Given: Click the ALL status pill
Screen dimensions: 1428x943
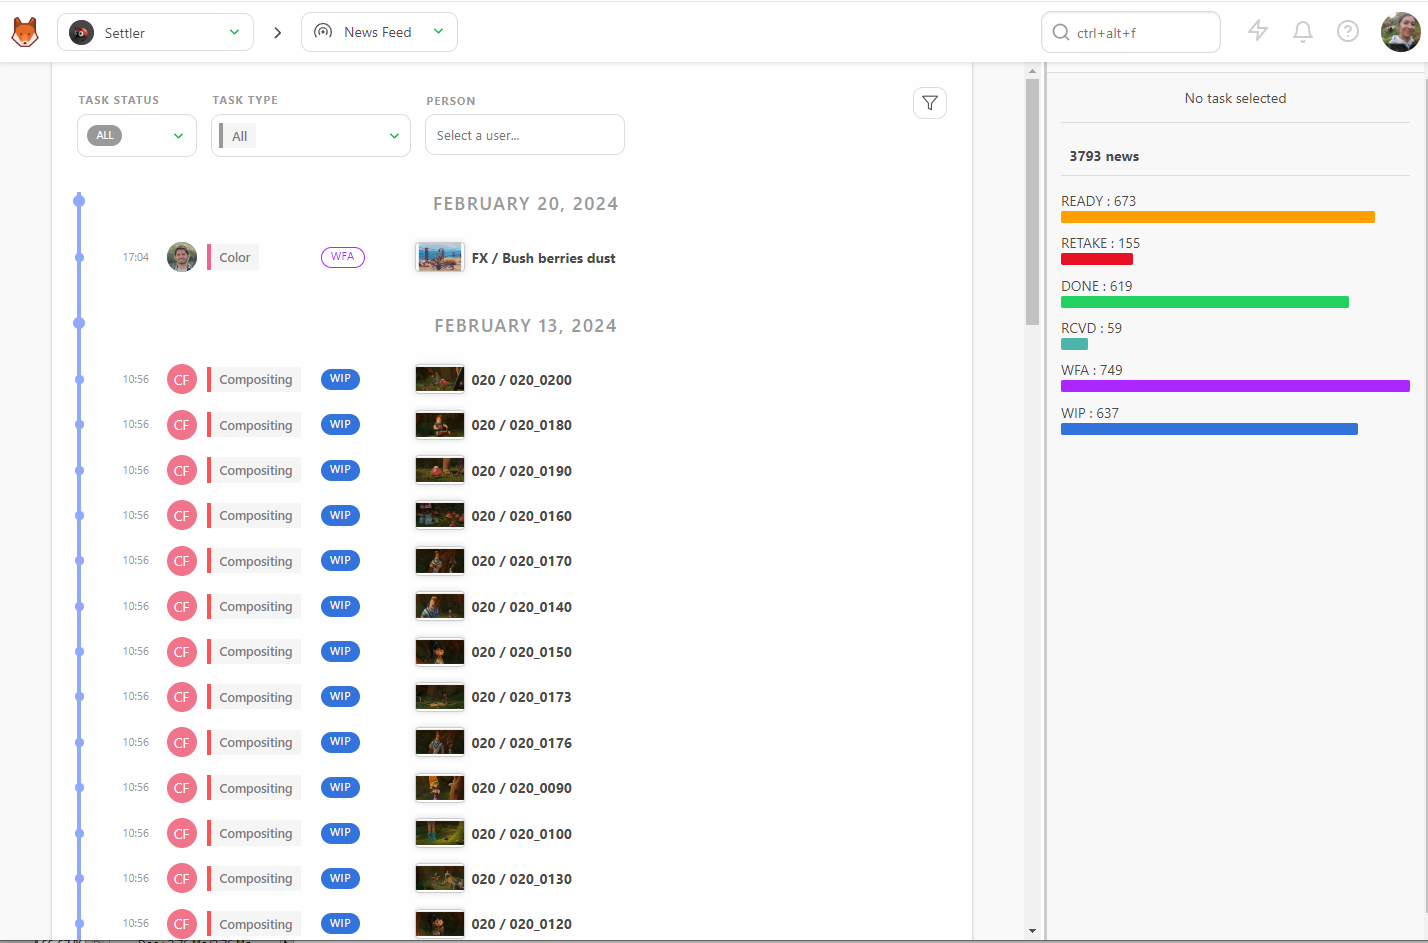Looking at the screenshot, I should (105, 135).
